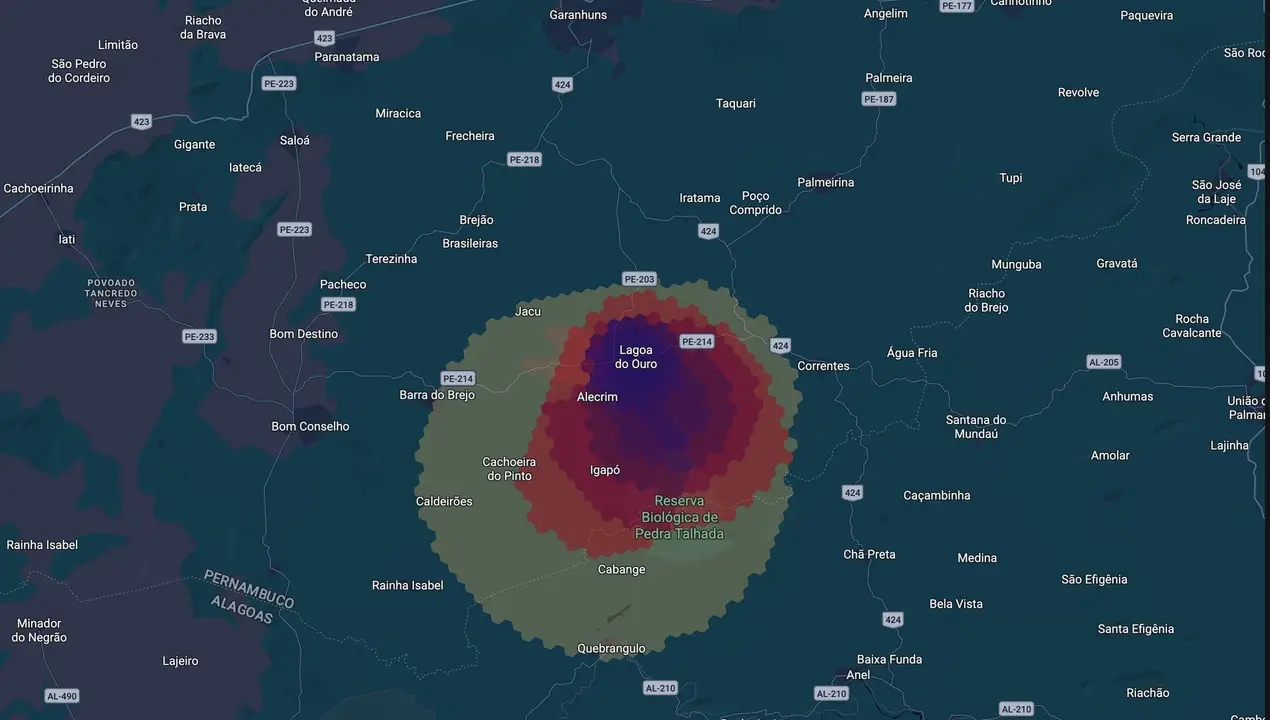Select the Chã Preta label

(x=869, y=554)
